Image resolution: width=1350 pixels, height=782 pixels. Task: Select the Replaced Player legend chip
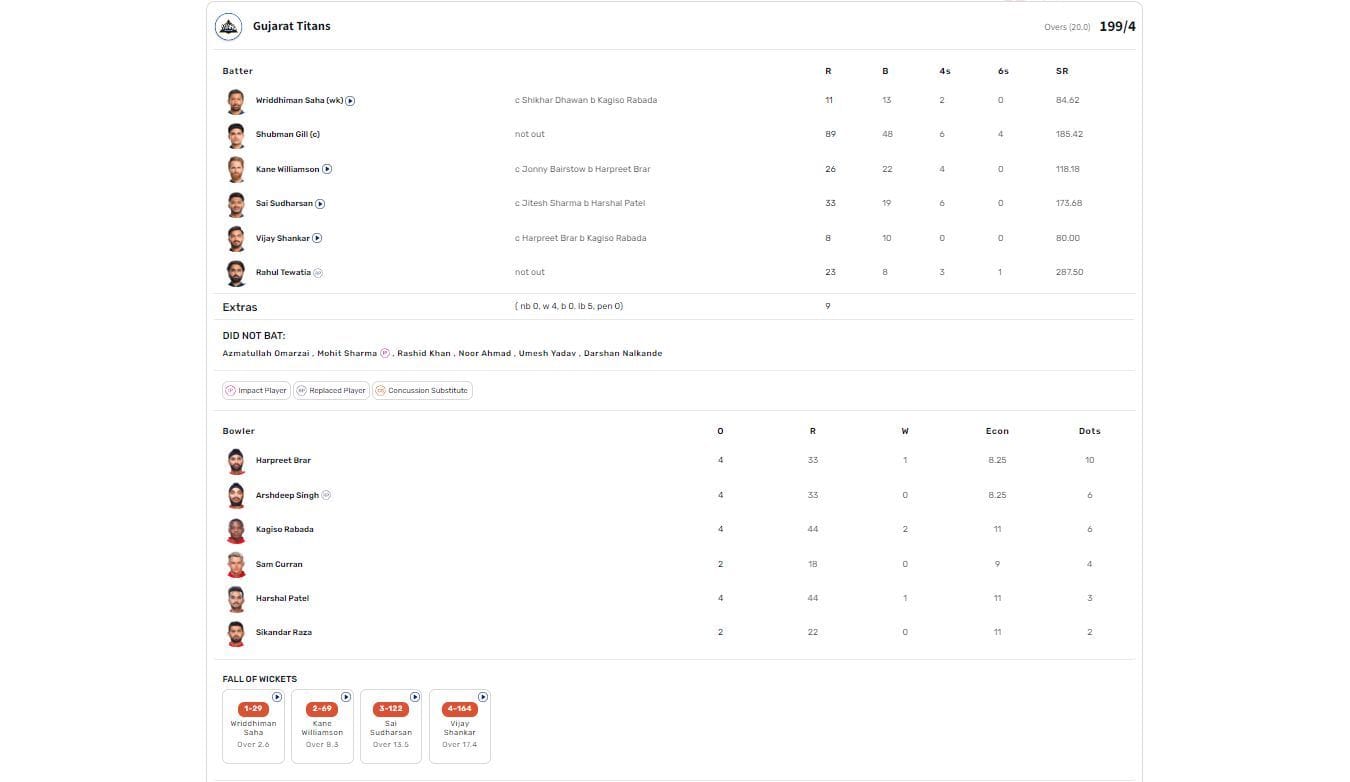(x=331, y=391)
